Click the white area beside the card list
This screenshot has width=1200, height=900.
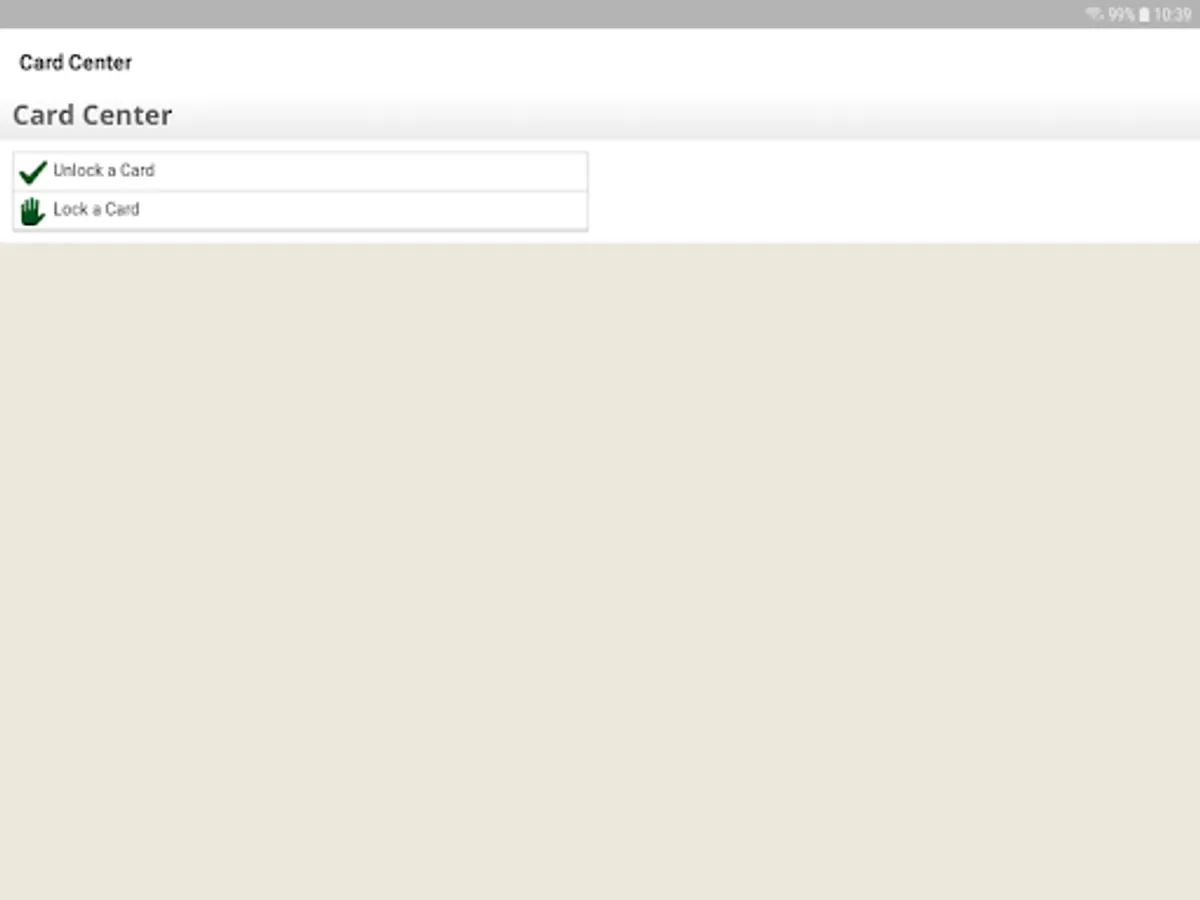point(893,191)
